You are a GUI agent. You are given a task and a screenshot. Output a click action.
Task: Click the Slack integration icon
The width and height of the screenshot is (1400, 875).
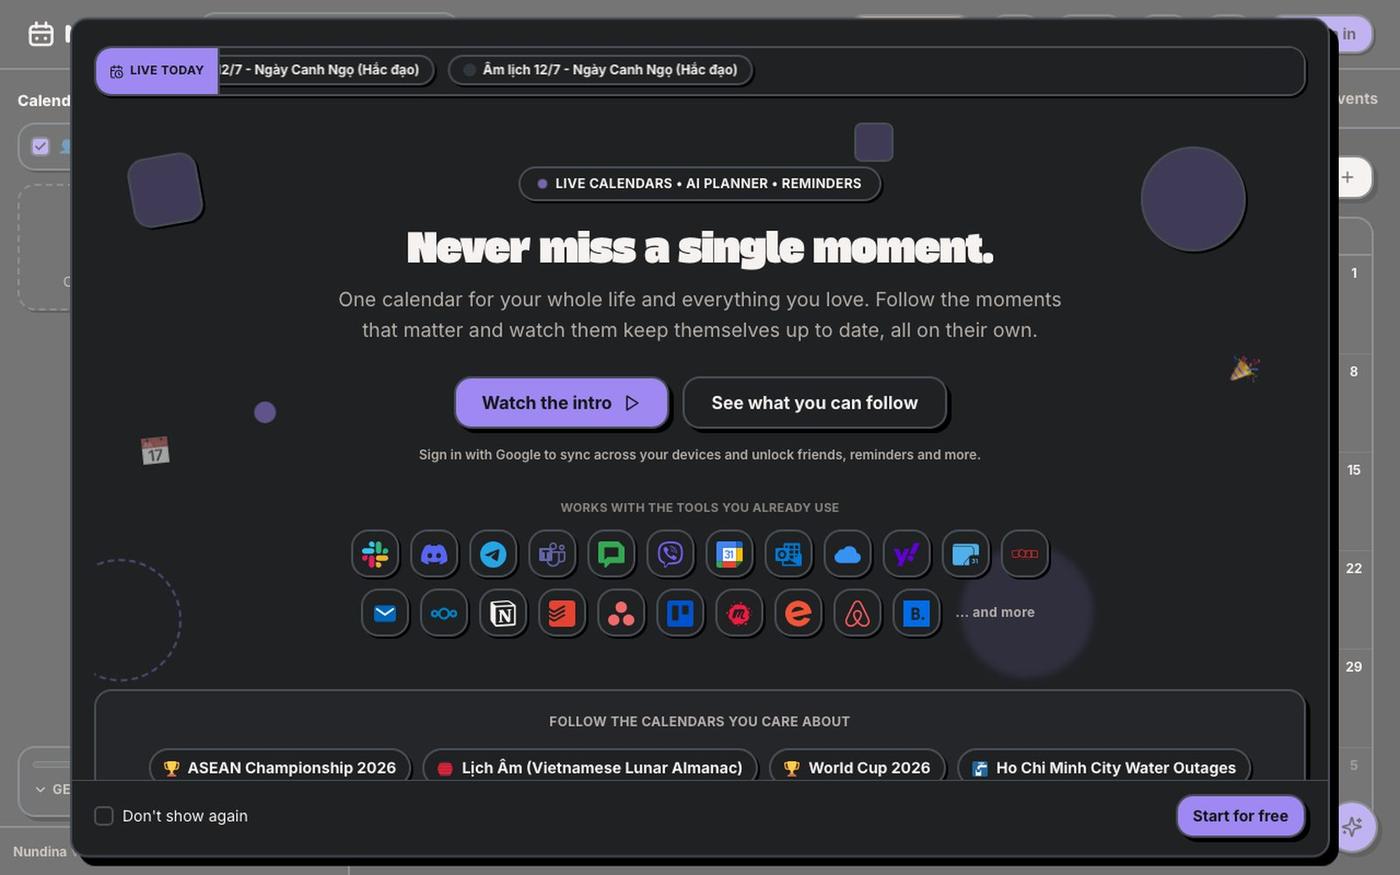click(375, 554)
